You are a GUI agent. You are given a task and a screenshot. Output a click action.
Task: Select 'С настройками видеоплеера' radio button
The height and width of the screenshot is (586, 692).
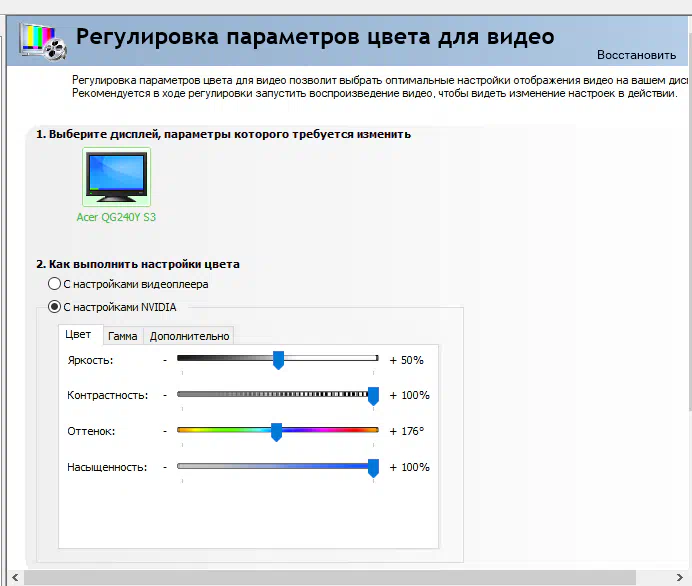pyautogui.click(x=55, y=285)
